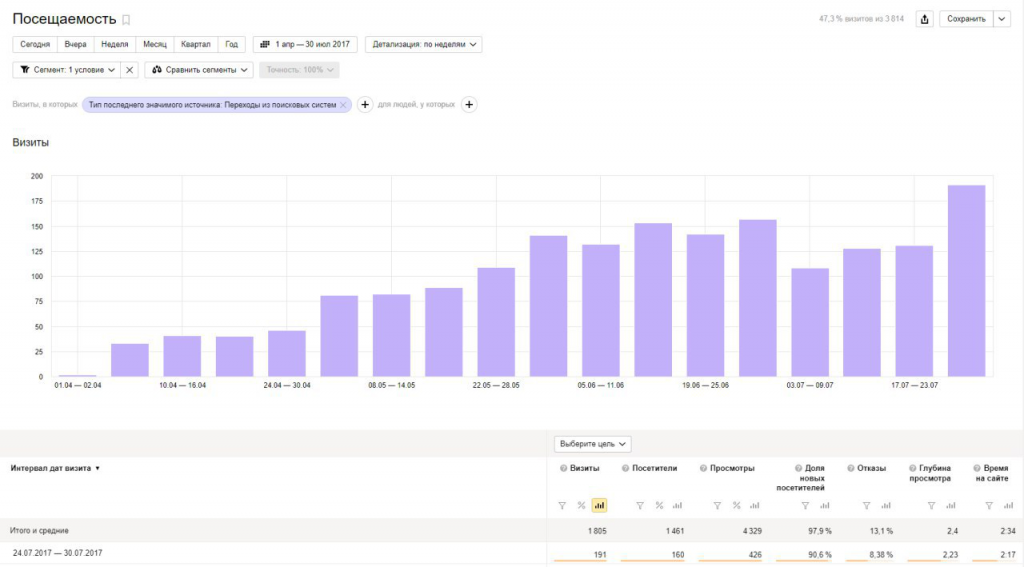
Task: Open the Точность: 100% dropdown
Action: pyautogui.click(x=299, y=70)
